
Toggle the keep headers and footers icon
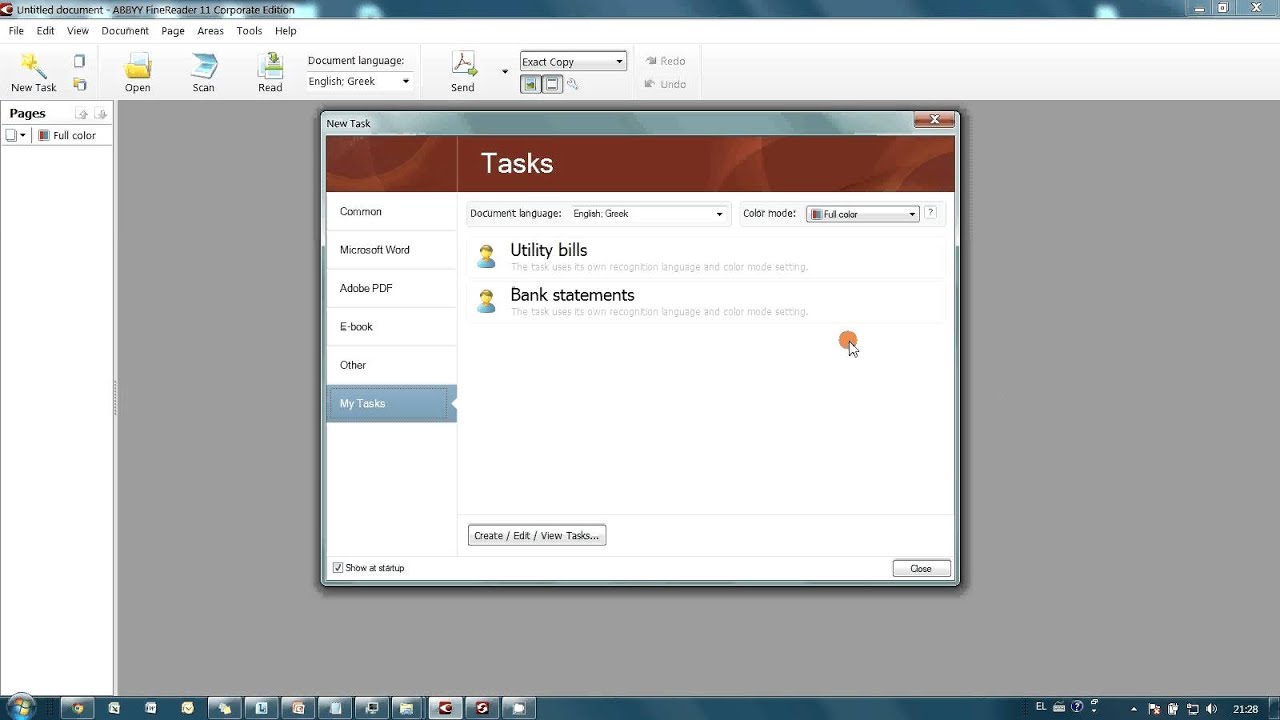[551, 85]
